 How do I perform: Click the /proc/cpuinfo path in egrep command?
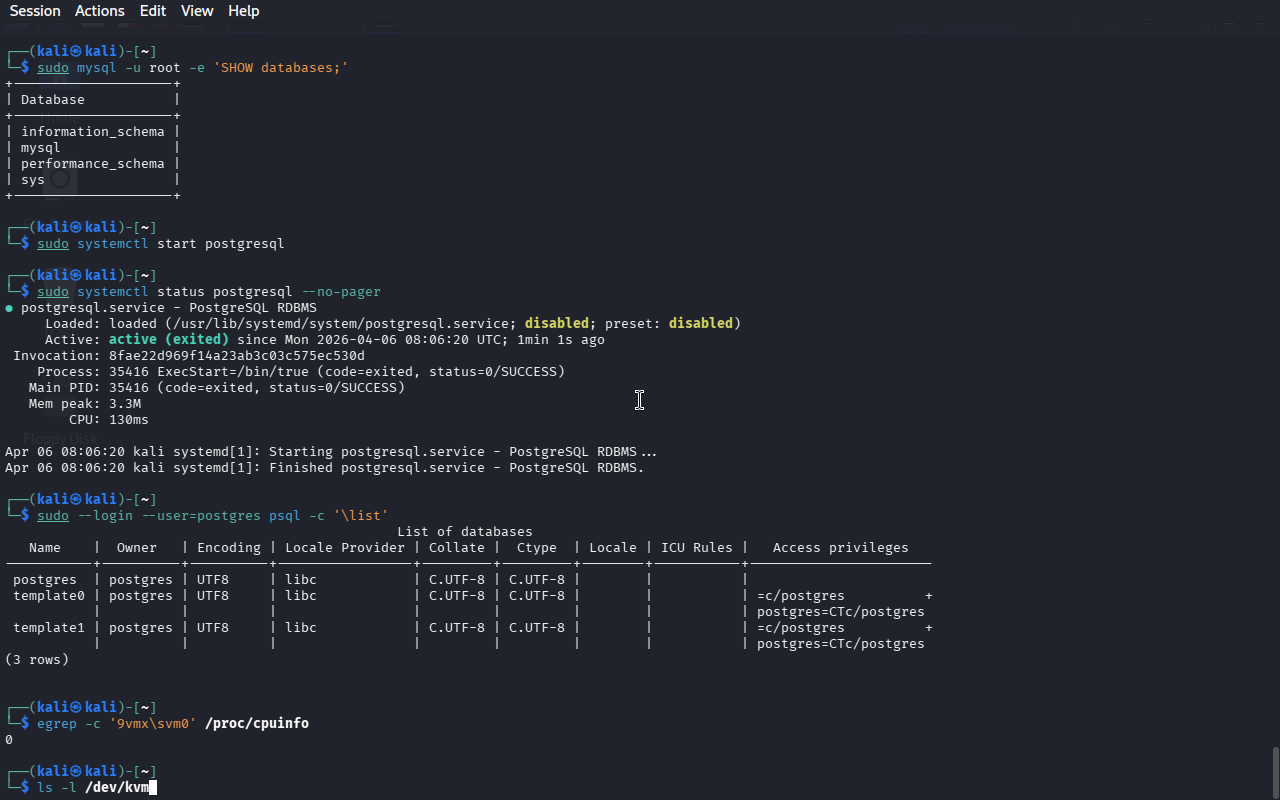click(x=257, y=723)
